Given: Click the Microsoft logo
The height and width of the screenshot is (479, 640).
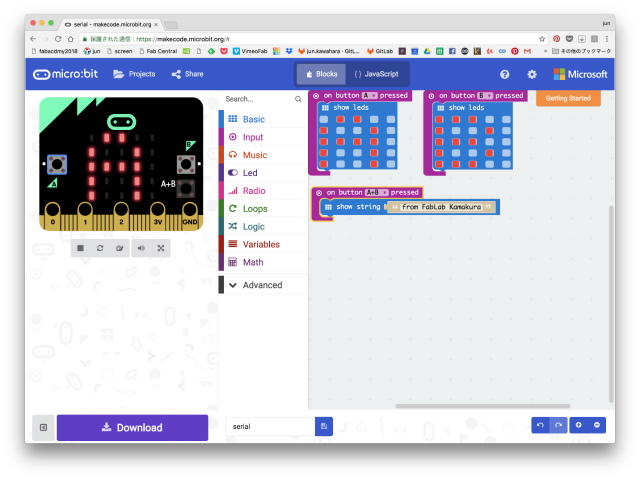Looking at the screenshot, I should click(x=580, y=74).
